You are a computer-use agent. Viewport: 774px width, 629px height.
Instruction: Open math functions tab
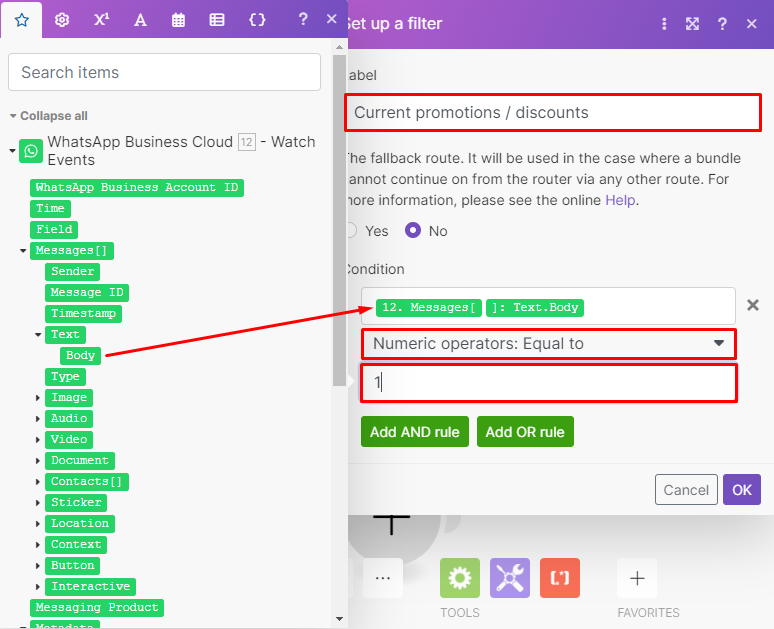coord(101,20)
